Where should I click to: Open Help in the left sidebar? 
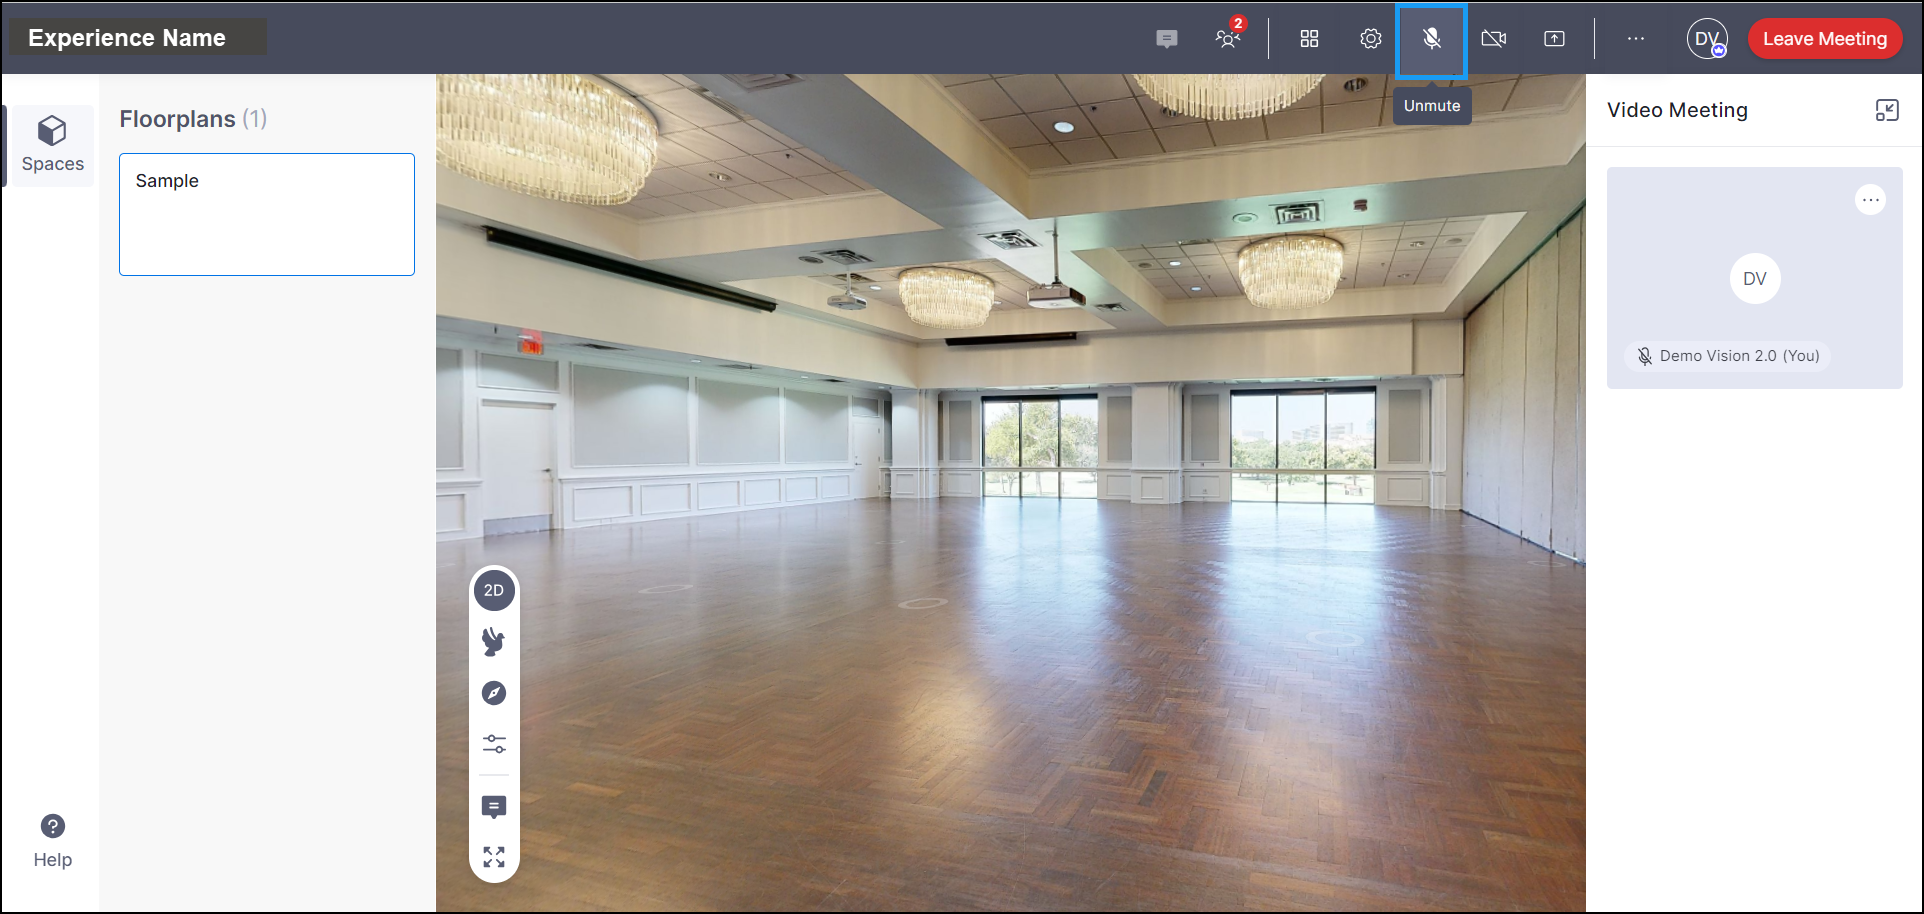coord(52,841)
